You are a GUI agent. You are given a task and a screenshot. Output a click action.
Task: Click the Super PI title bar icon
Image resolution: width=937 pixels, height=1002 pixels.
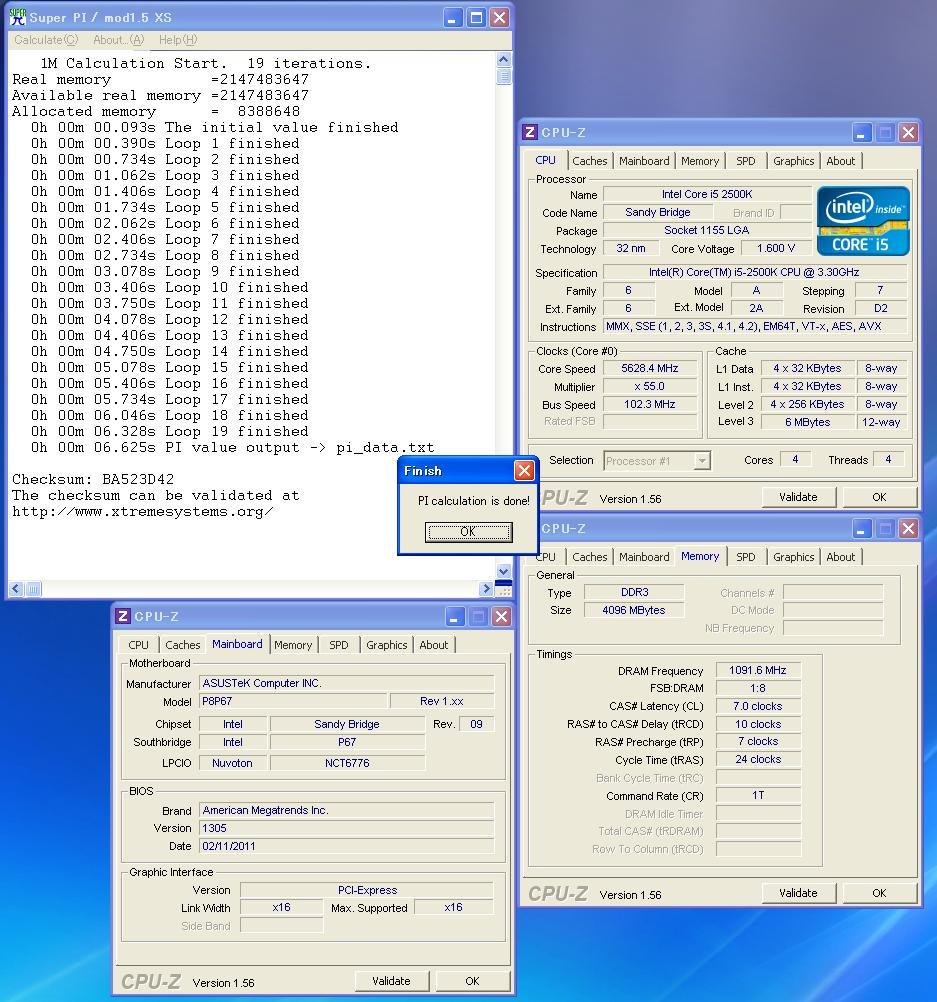(x=17, y=17)
